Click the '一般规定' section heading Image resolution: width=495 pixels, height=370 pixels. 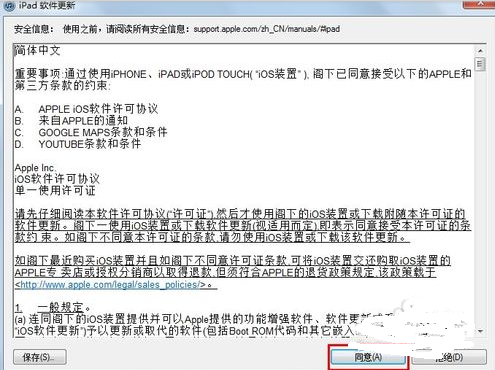[61, 307]
